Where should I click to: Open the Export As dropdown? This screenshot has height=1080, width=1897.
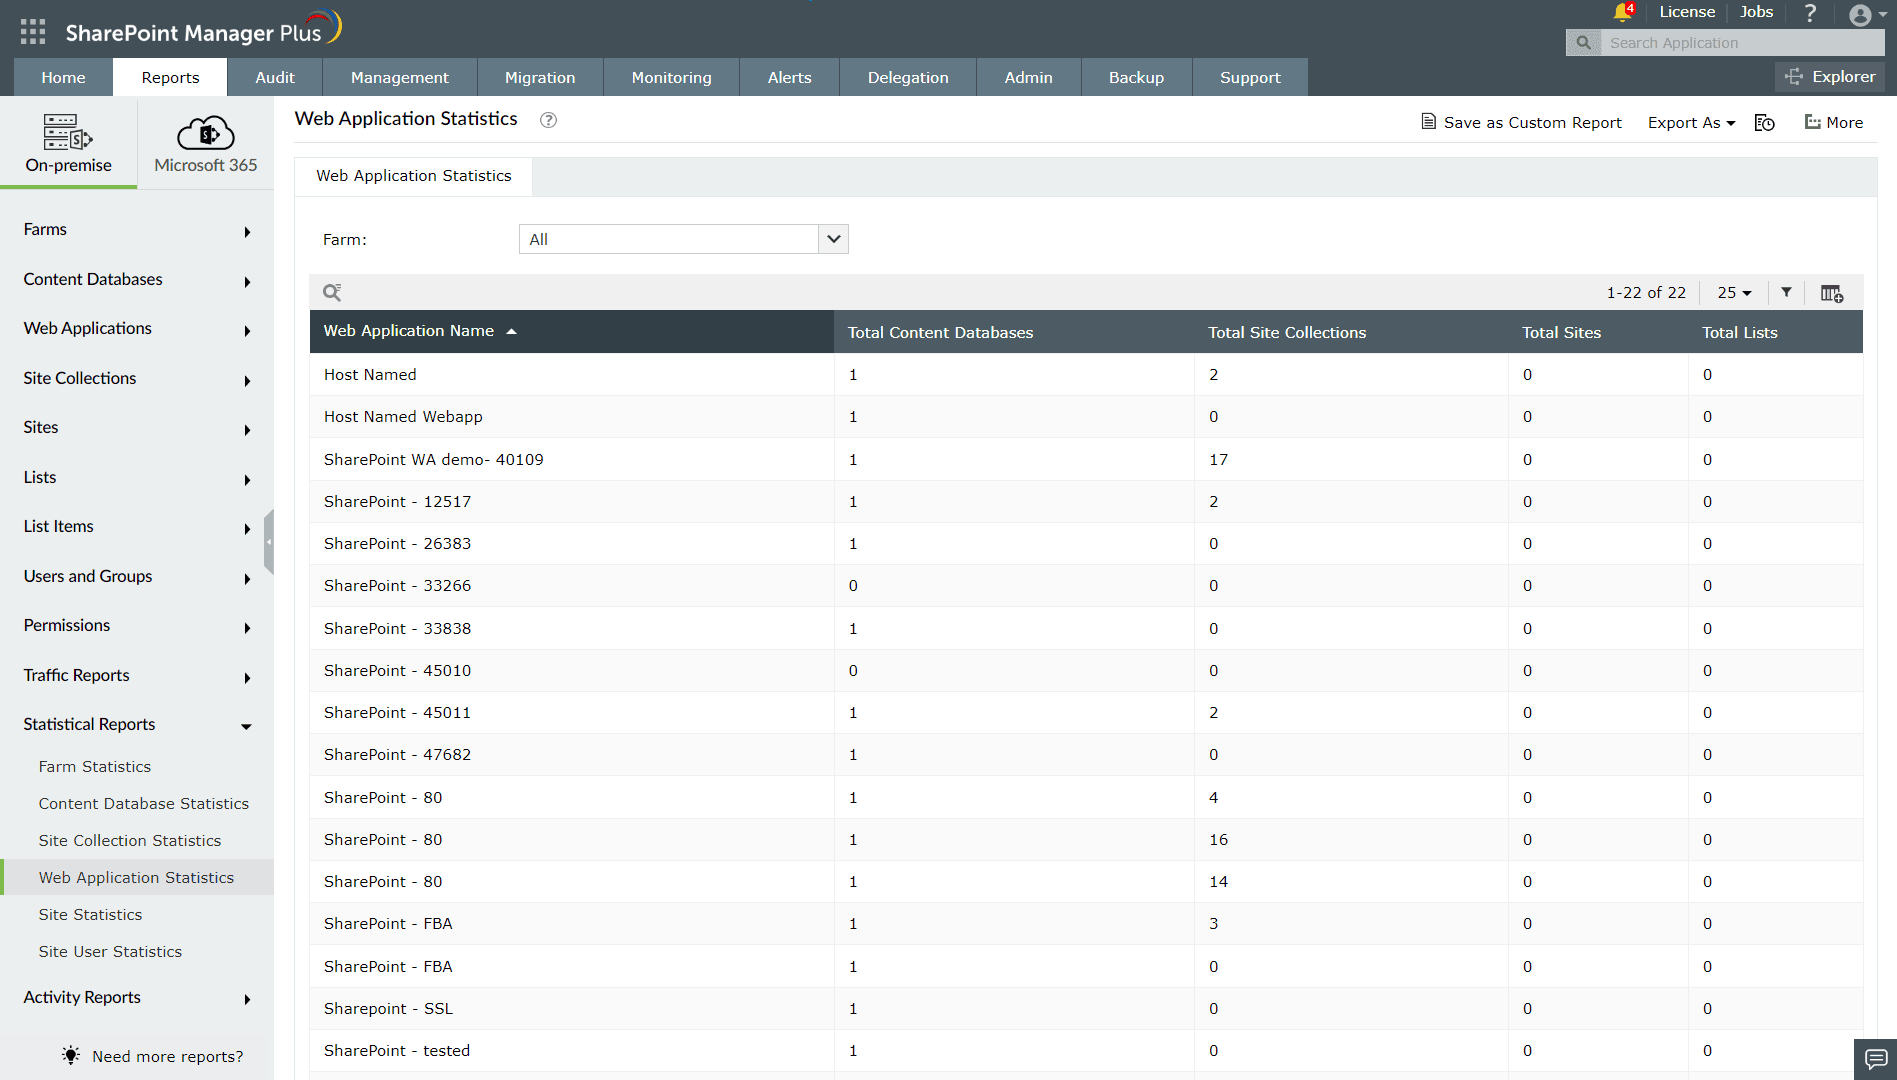(x=1691, y=122)
